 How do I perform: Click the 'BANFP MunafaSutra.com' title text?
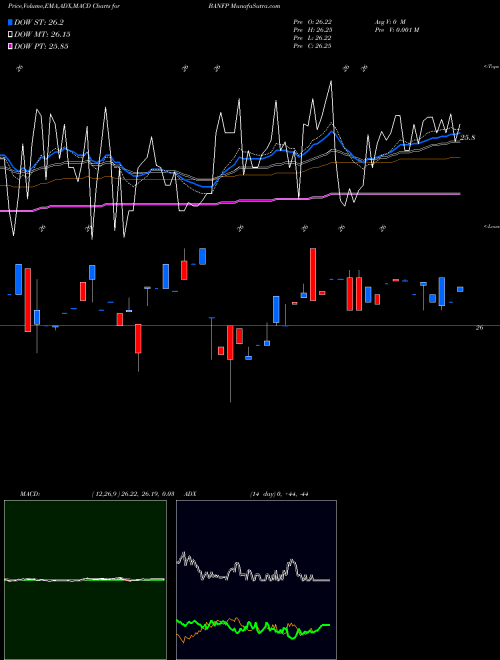244,6
